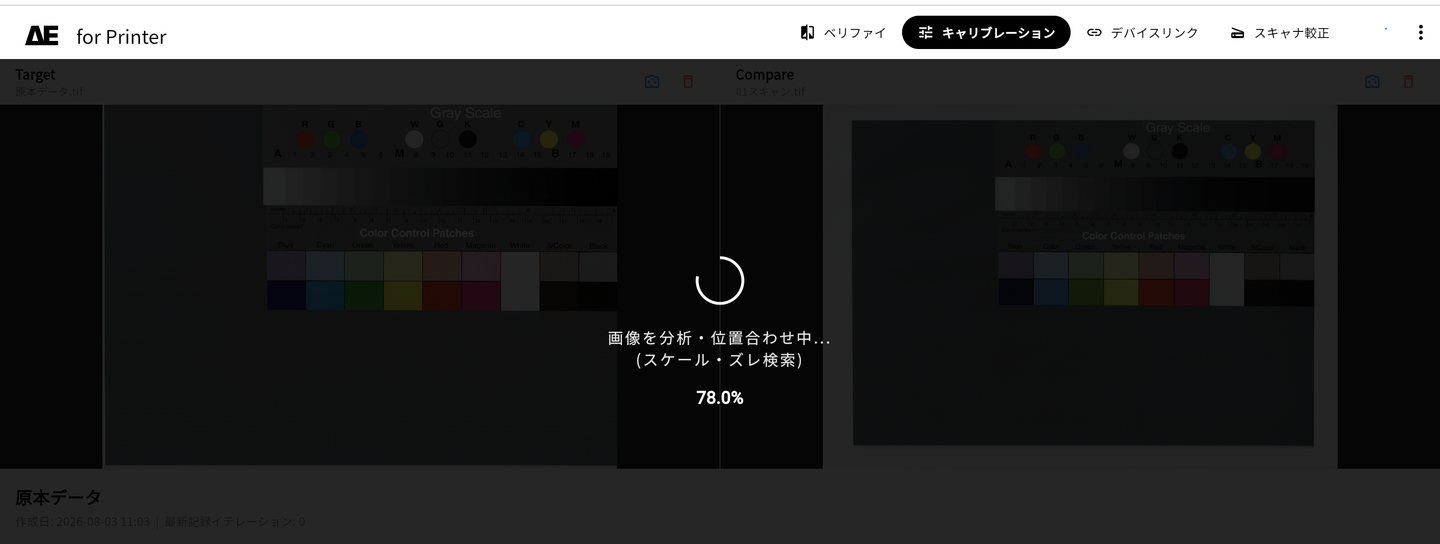Click the Compare scanned chart image

coord(1083,283)
